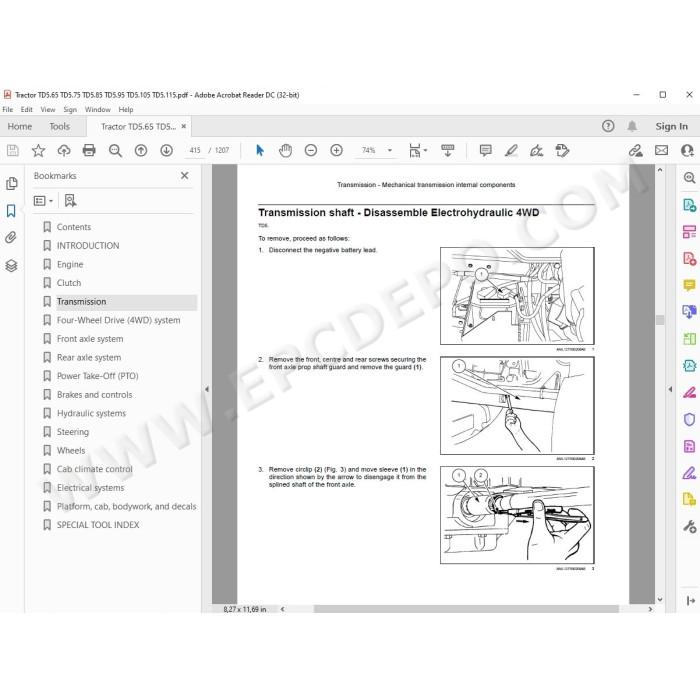Viewport: 700px width, 700px height.
Task: Open the Window menu
Action: [97, 109]
